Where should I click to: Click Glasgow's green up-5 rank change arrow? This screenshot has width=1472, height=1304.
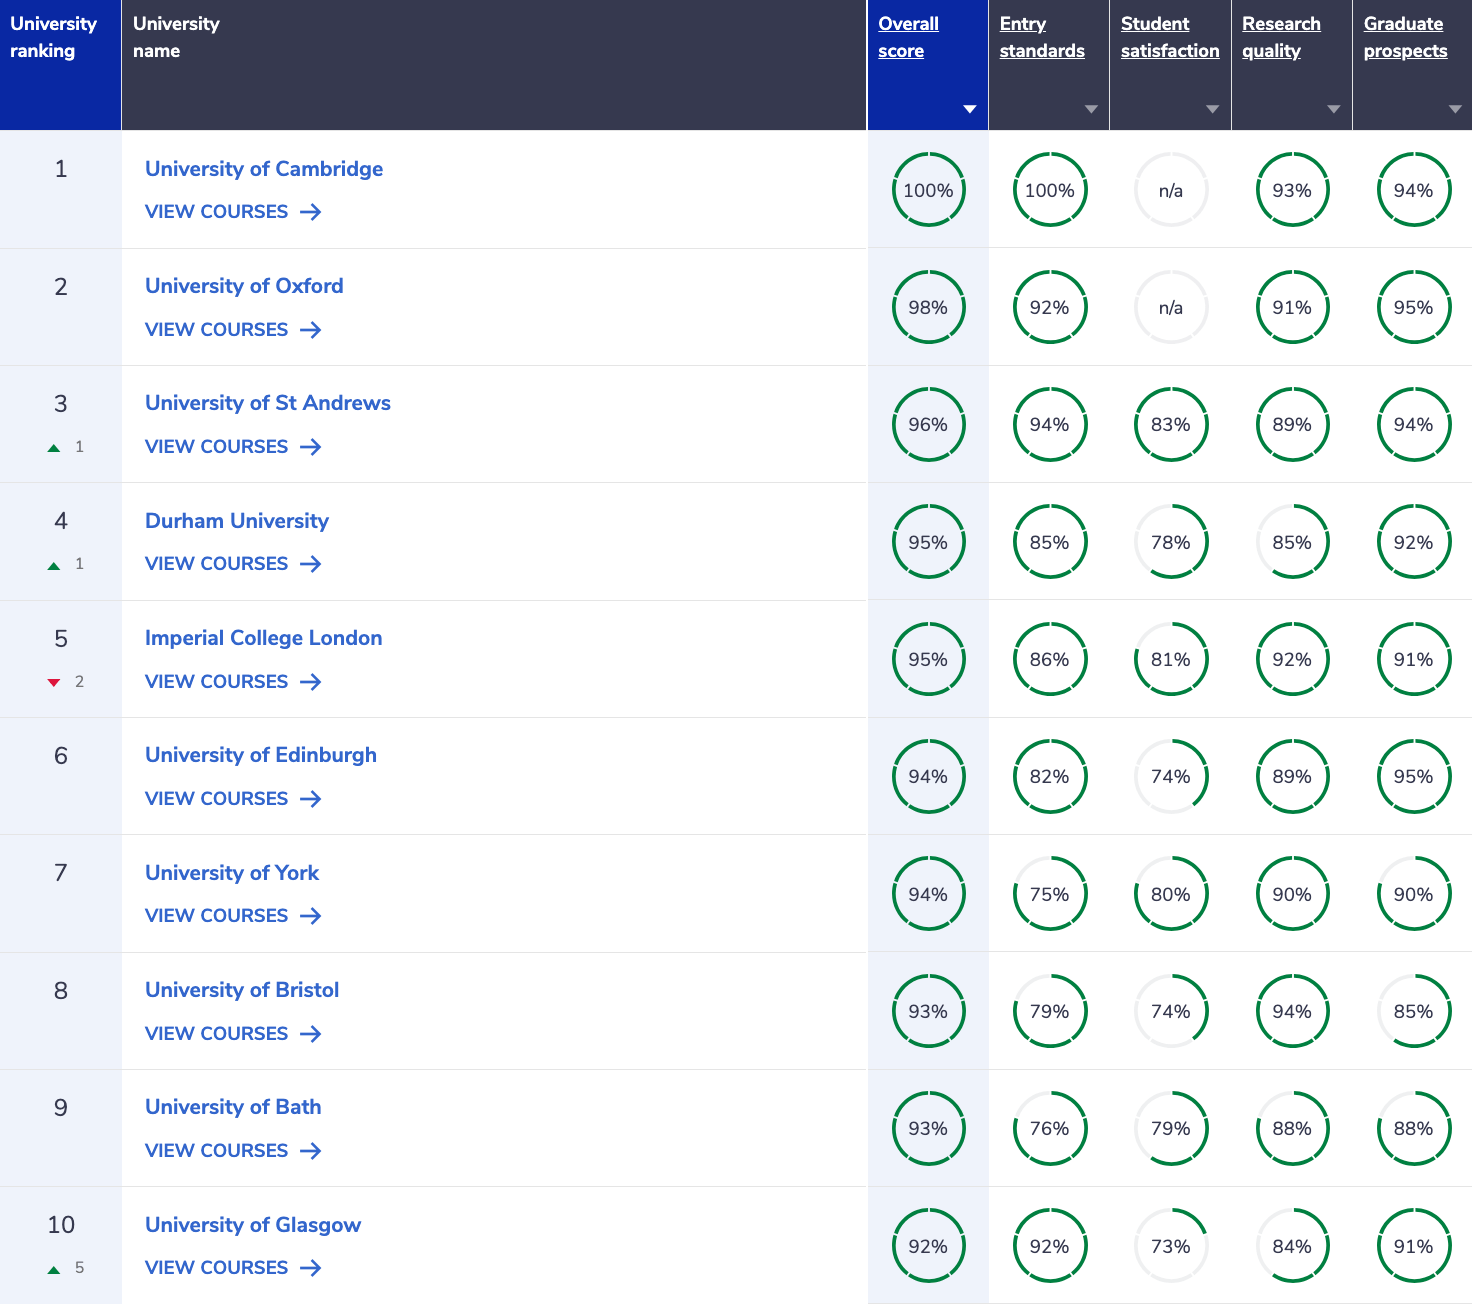coord(54,1269)
